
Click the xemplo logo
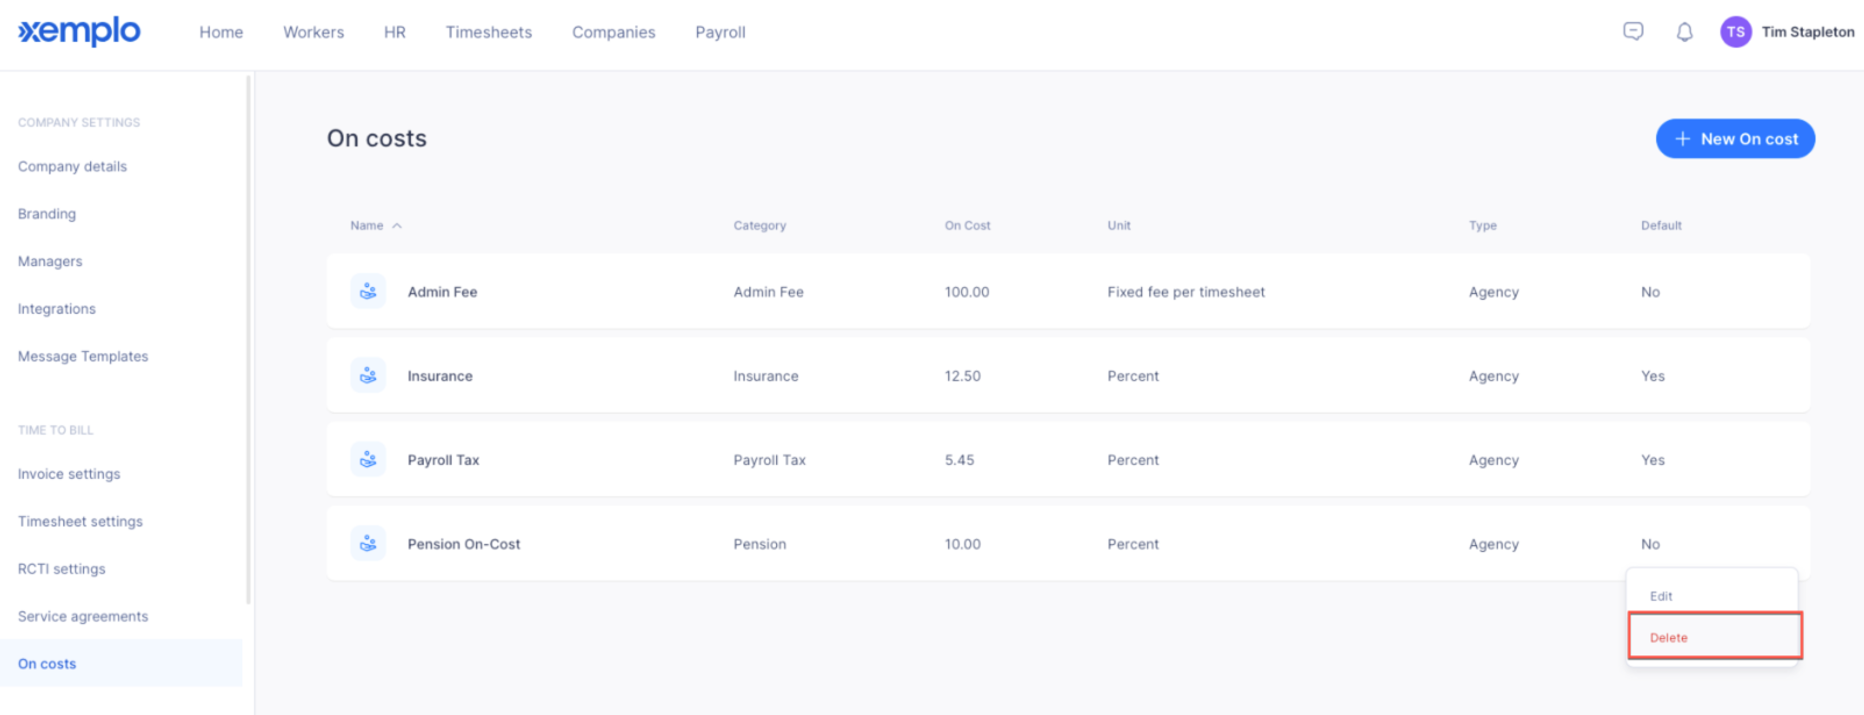(x=79, y=31)
